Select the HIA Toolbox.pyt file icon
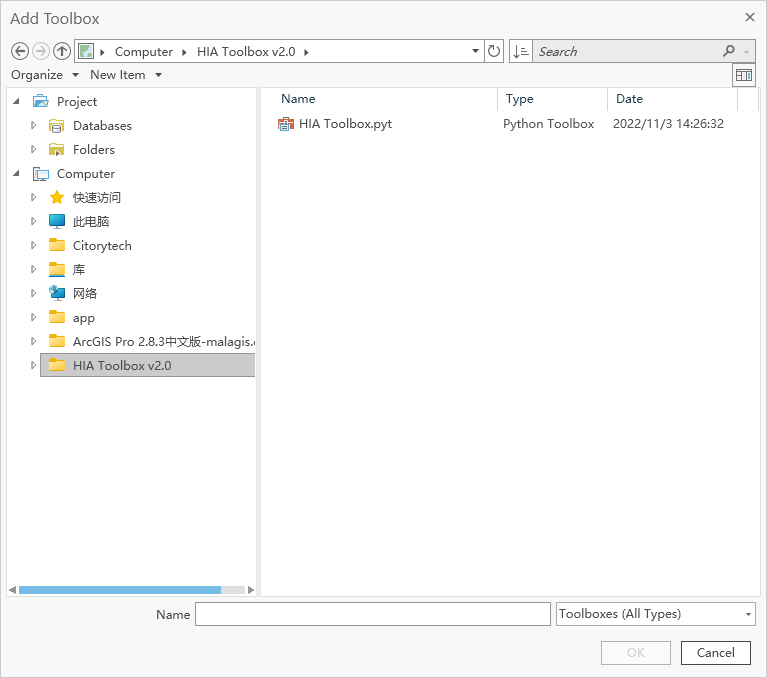The width and height of the screenshot is (767, 678). pyautogui.click(x=286, y=124)
